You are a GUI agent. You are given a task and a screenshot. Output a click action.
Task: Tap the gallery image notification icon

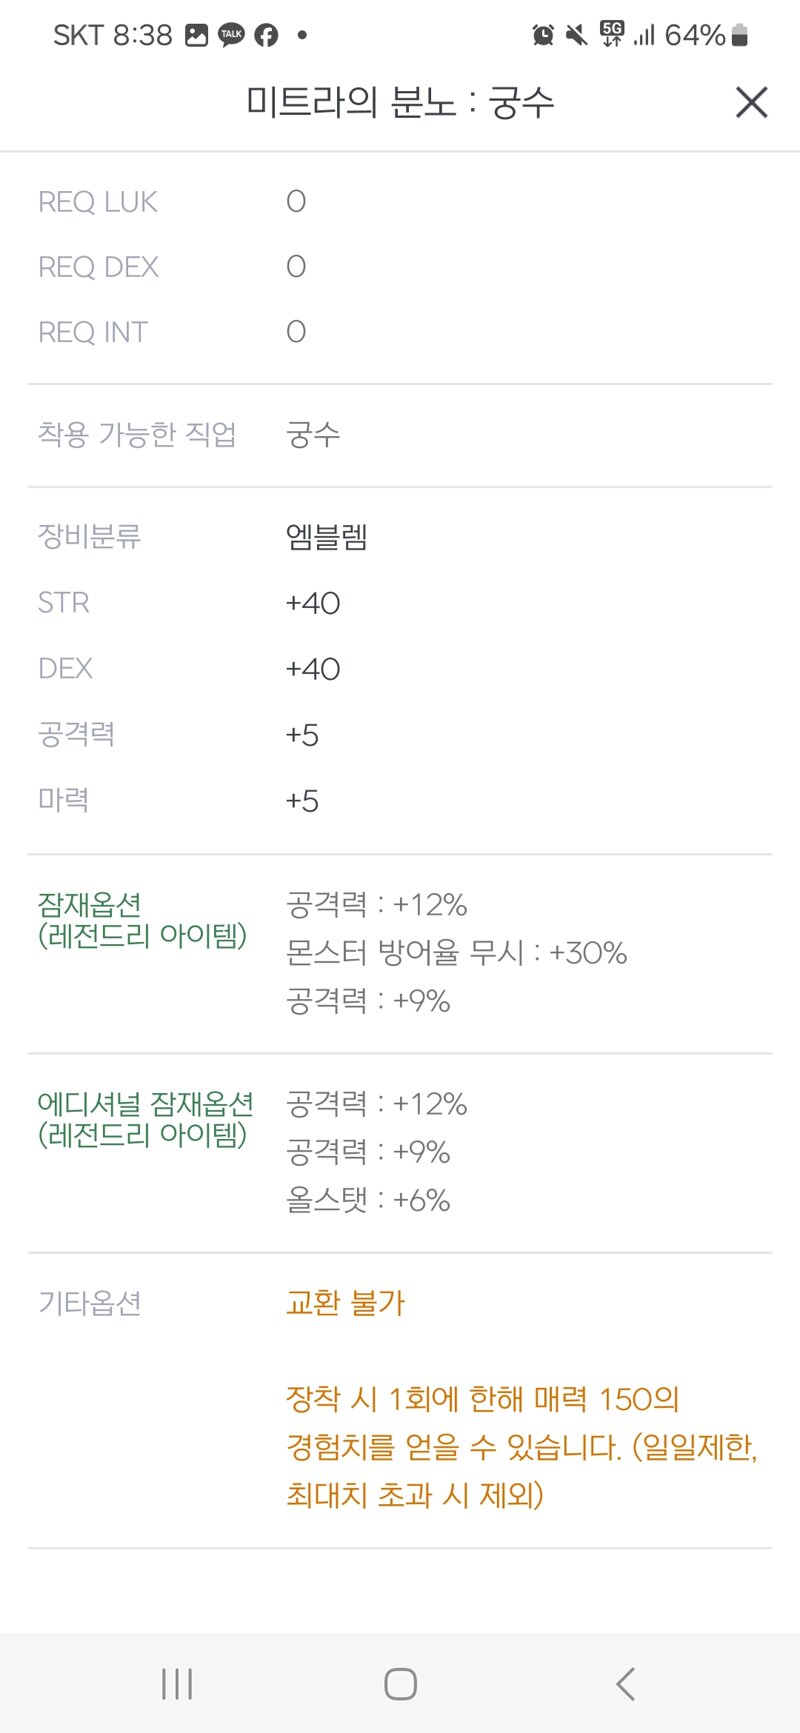pos(197,35)
